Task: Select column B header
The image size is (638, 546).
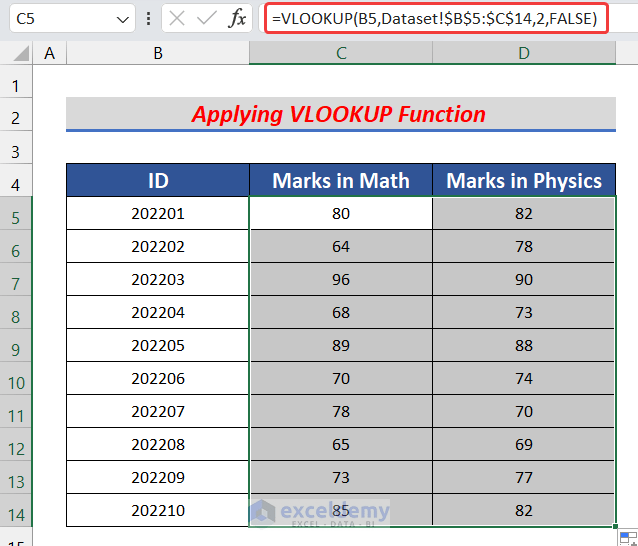Action: click(x=158, y=53)
